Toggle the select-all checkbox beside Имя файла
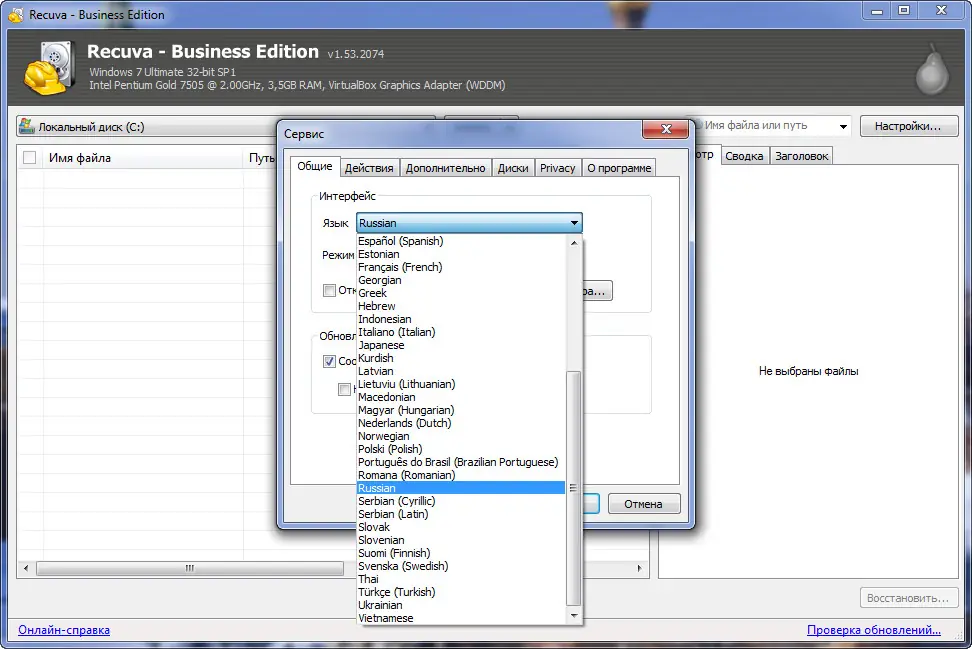Viewport: 972px width, 649px height. (x=29, y=157)
